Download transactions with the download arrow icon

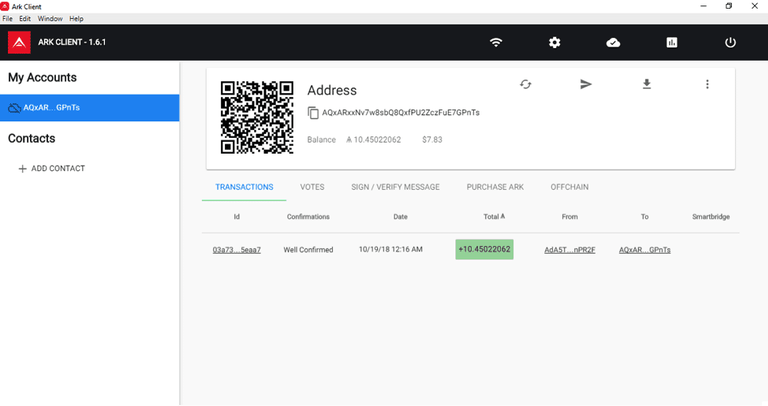point(647,84)
